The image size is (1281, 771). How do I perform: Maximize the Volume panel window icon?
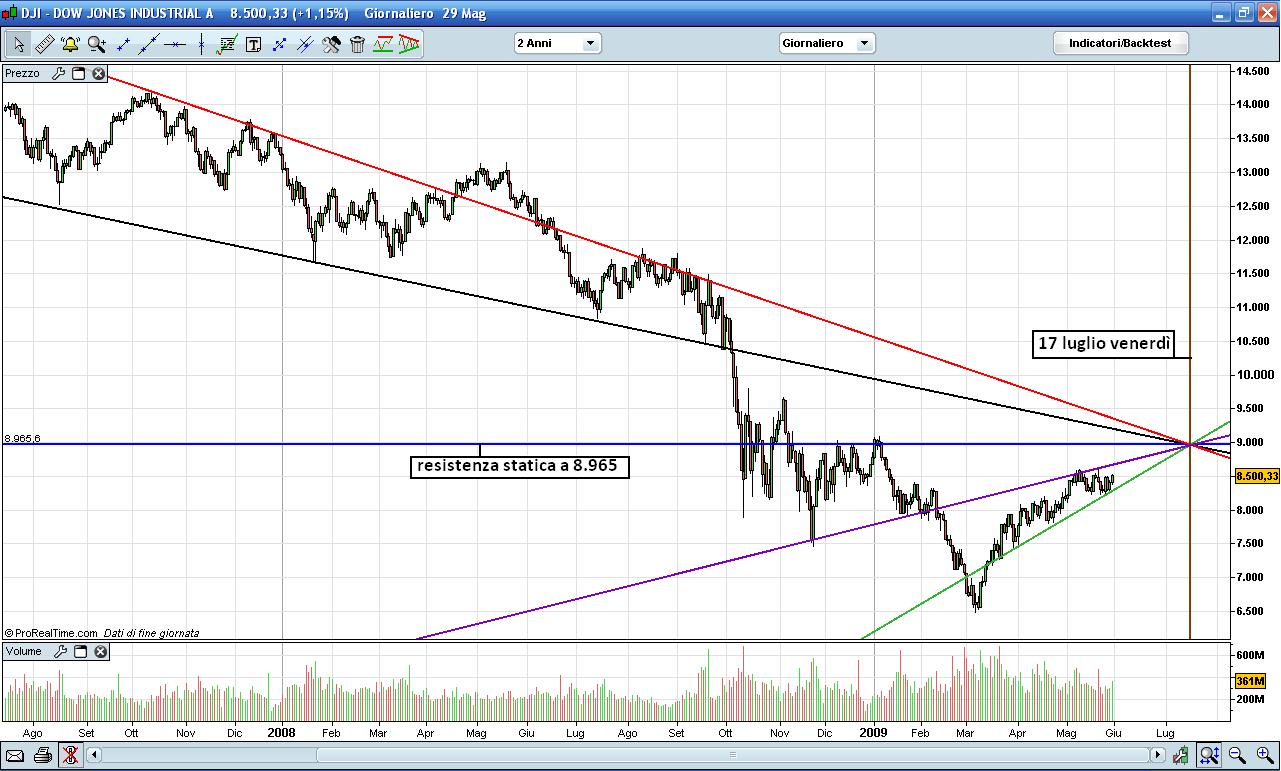(x=81, y=652)
